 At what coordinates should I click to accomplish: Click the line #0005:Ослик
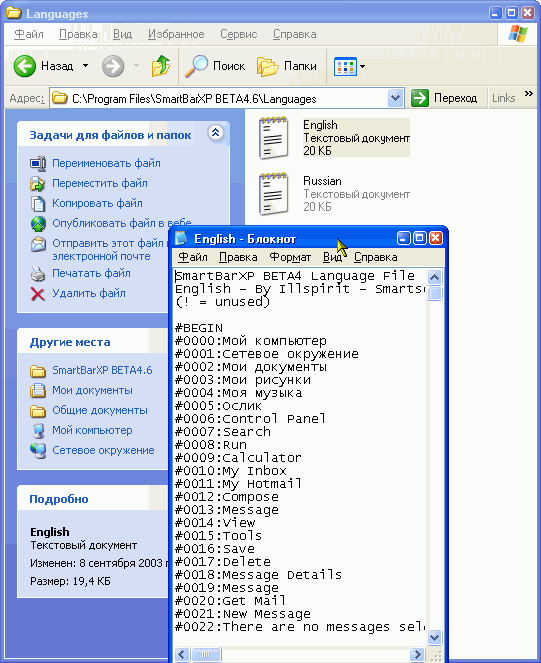pyautogui.click(x=218, y=406)
